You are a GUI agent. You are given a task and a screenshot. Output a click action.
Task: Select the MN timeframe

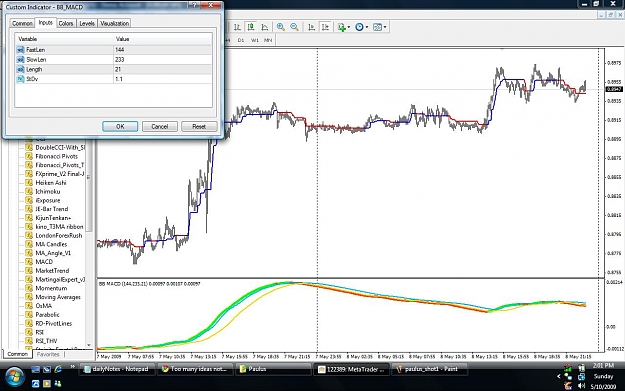268,40
